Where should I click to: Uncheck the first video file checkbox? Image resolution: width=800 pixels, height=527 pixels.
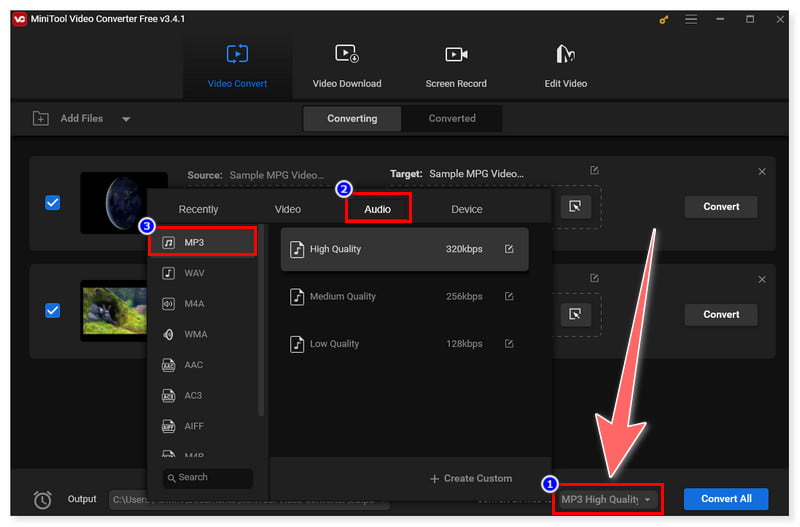point(53,202)
